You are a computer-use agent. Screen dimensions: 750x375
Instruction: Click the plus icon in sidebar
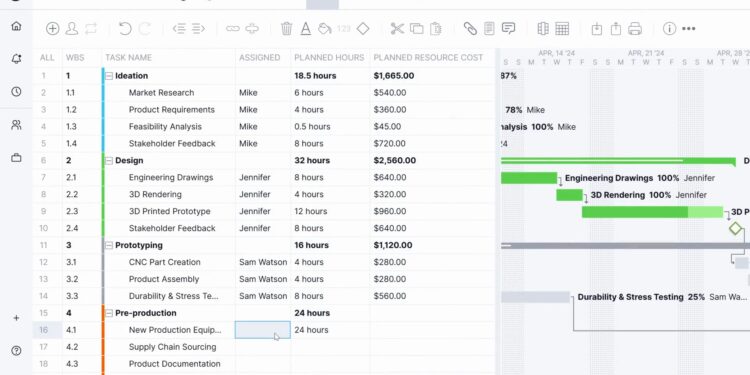point(16,318)
